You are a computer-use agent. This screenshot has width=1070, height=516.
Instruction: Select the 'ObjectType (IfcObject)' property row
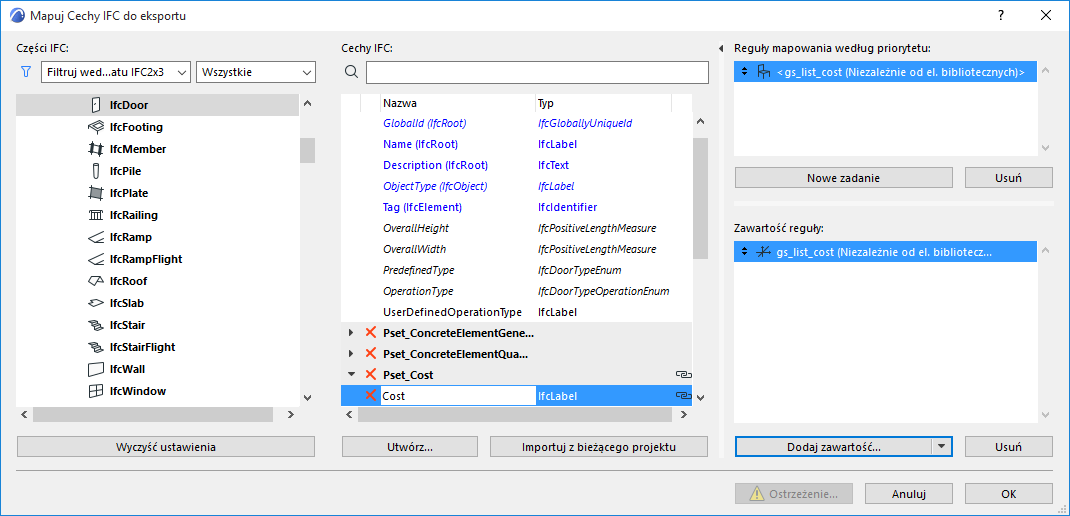(517, 186)
